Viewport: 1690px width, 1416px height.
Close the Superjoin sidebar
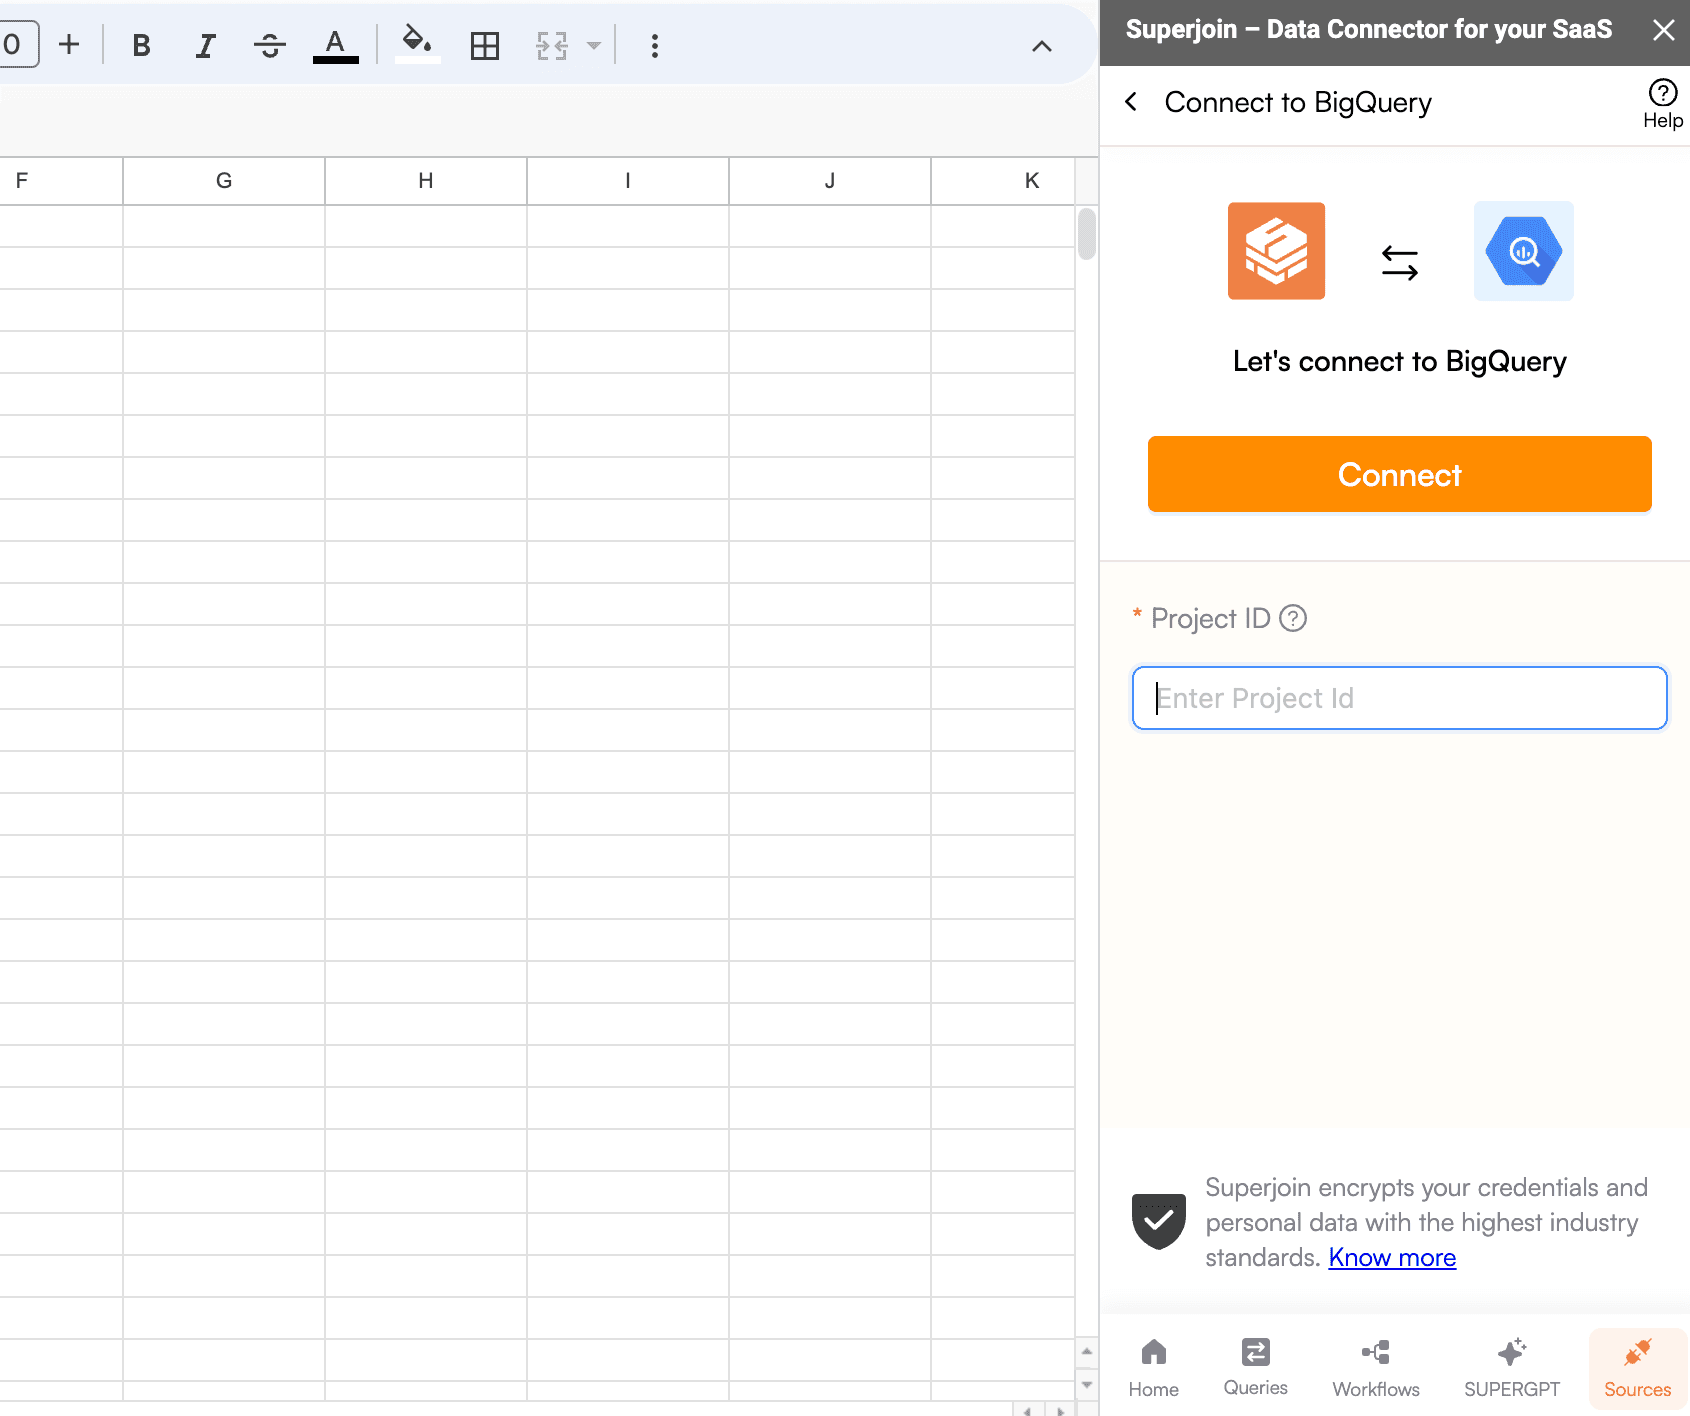pos(1663,30)
